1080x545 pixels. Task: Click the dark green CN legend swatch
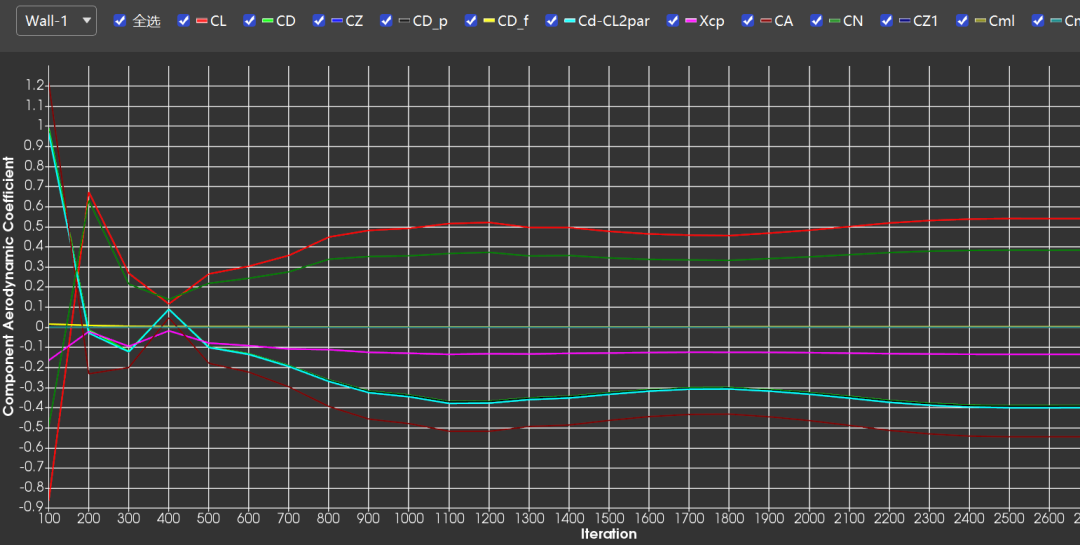pos(835,21)
